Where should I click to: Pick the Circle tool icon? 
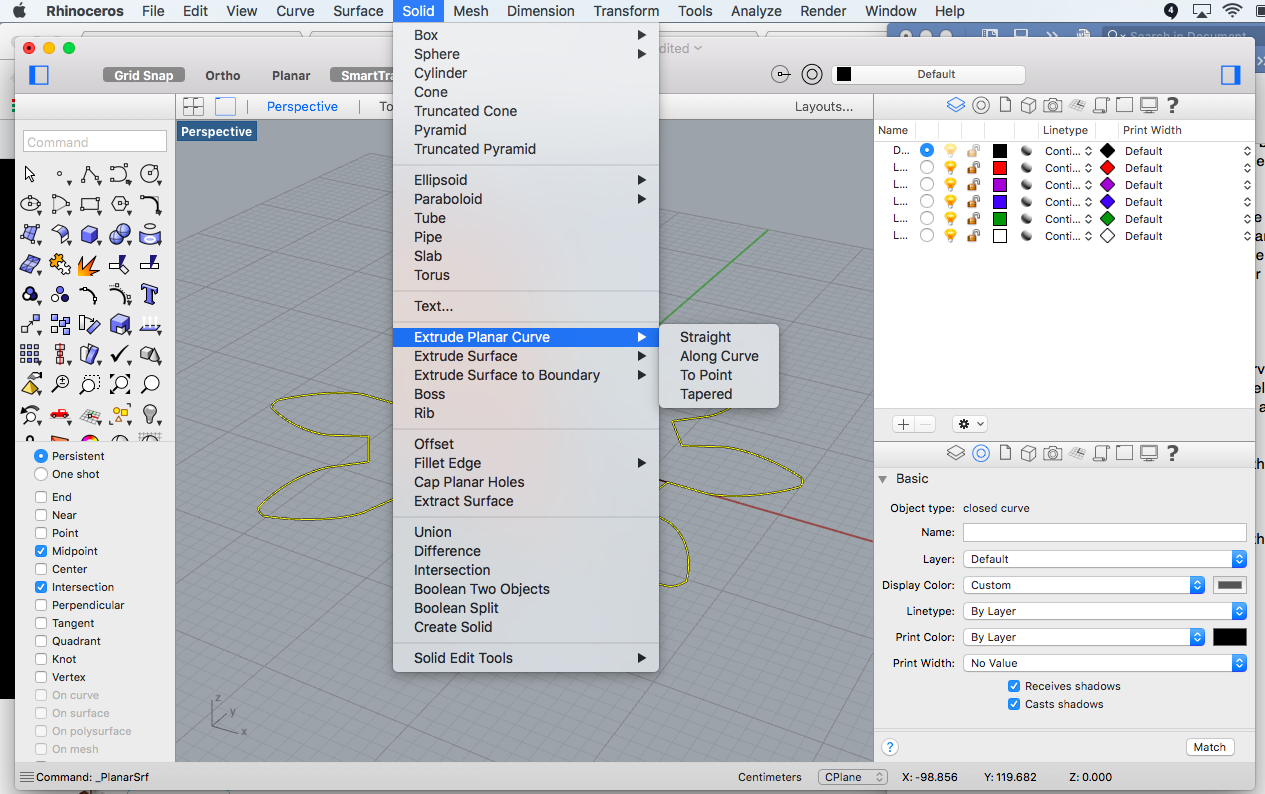point(151,174)
